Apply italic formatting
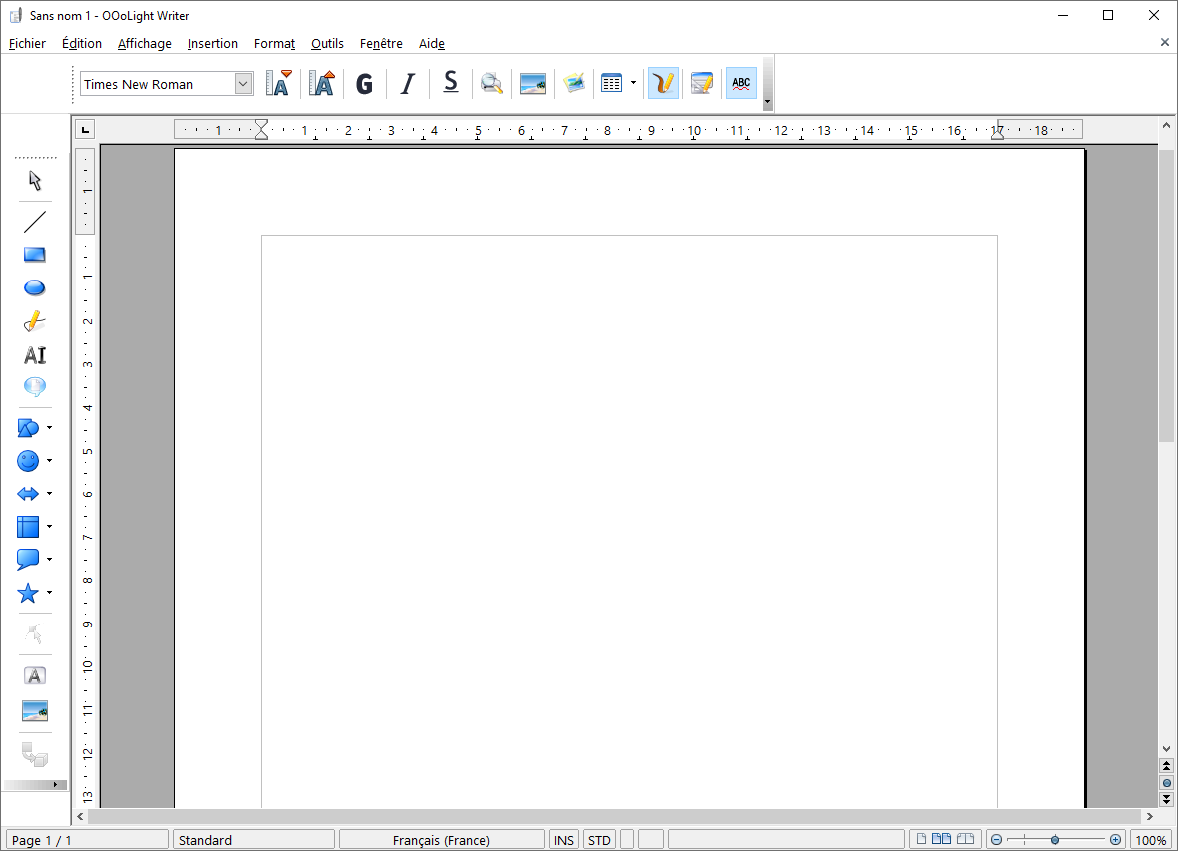 click(407, 83)
